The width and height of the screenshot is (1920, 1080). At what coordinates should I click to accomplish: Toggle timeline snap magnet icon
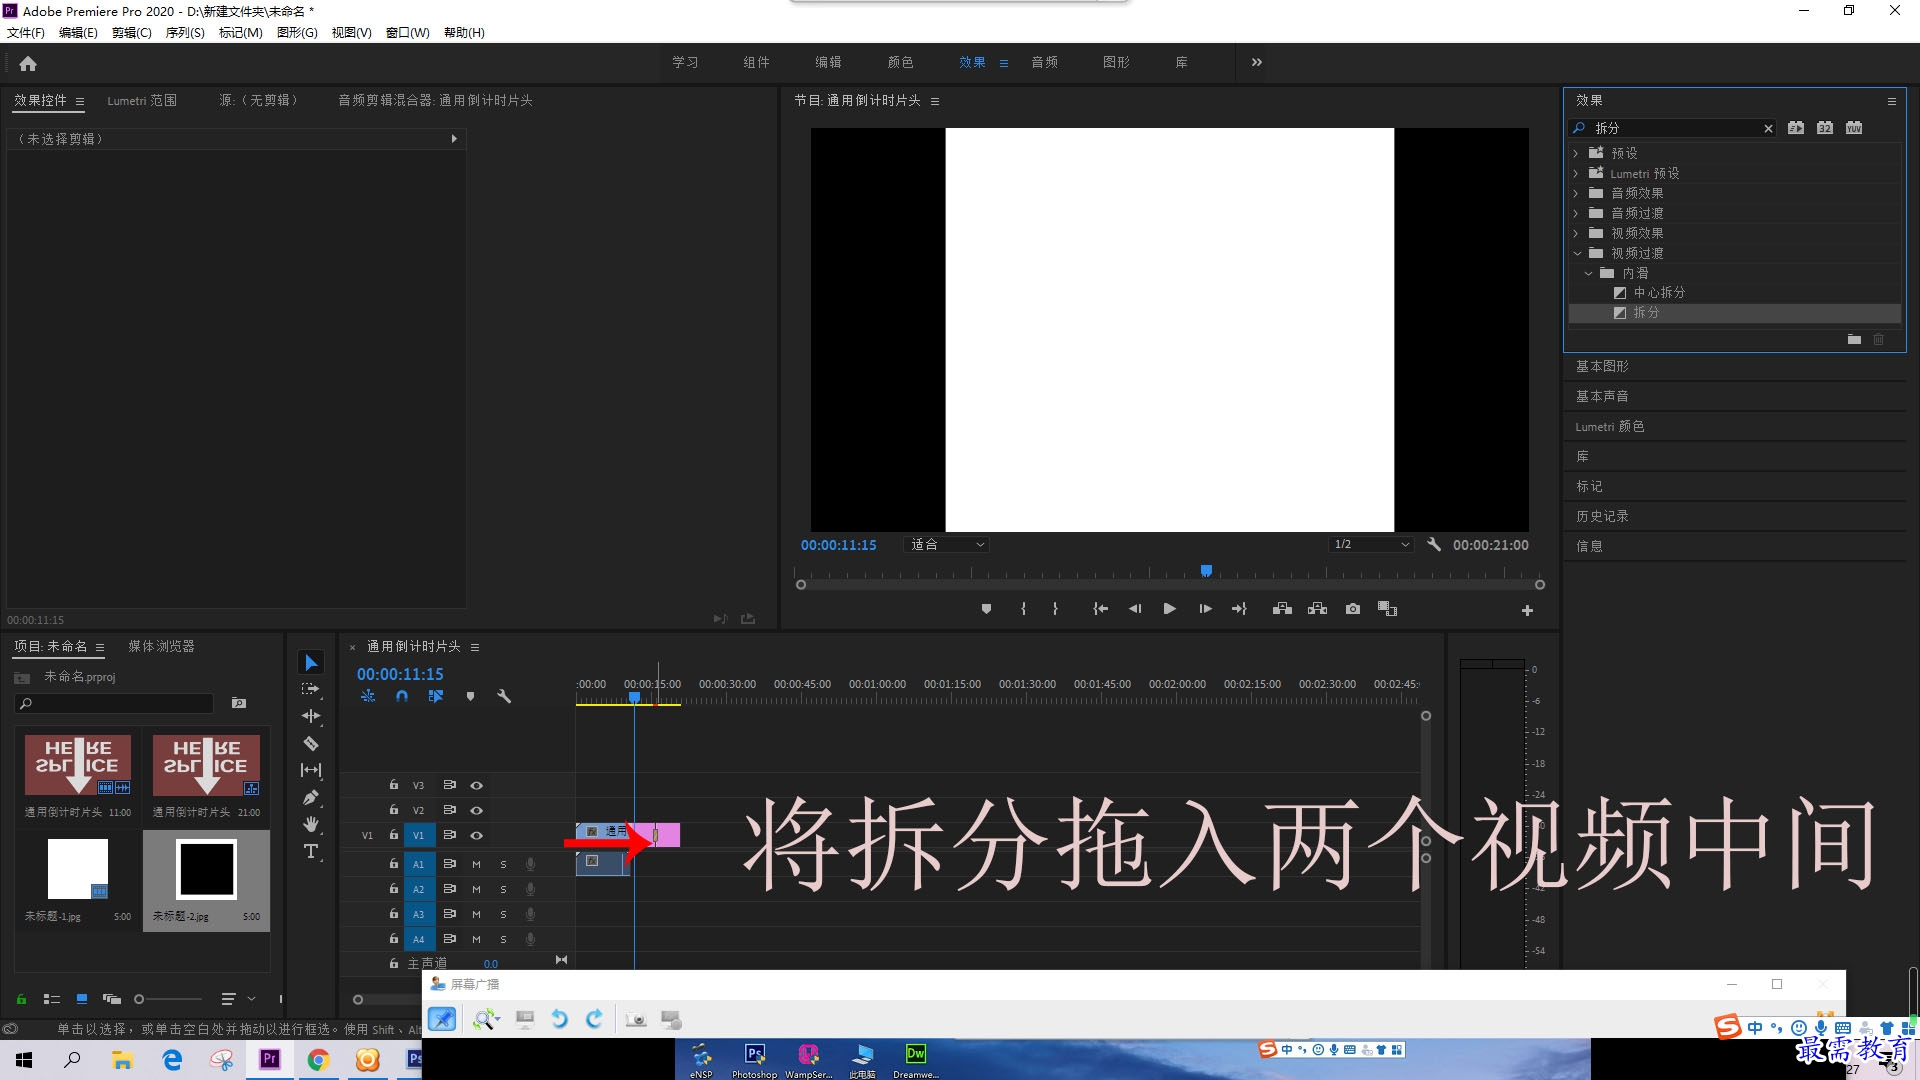[x=401, y=696]
